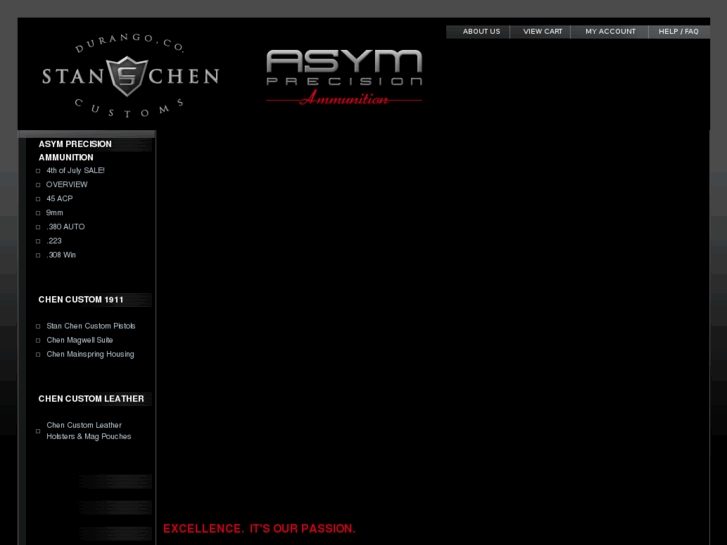Open the .223 ammunition category

pos(54,241)
